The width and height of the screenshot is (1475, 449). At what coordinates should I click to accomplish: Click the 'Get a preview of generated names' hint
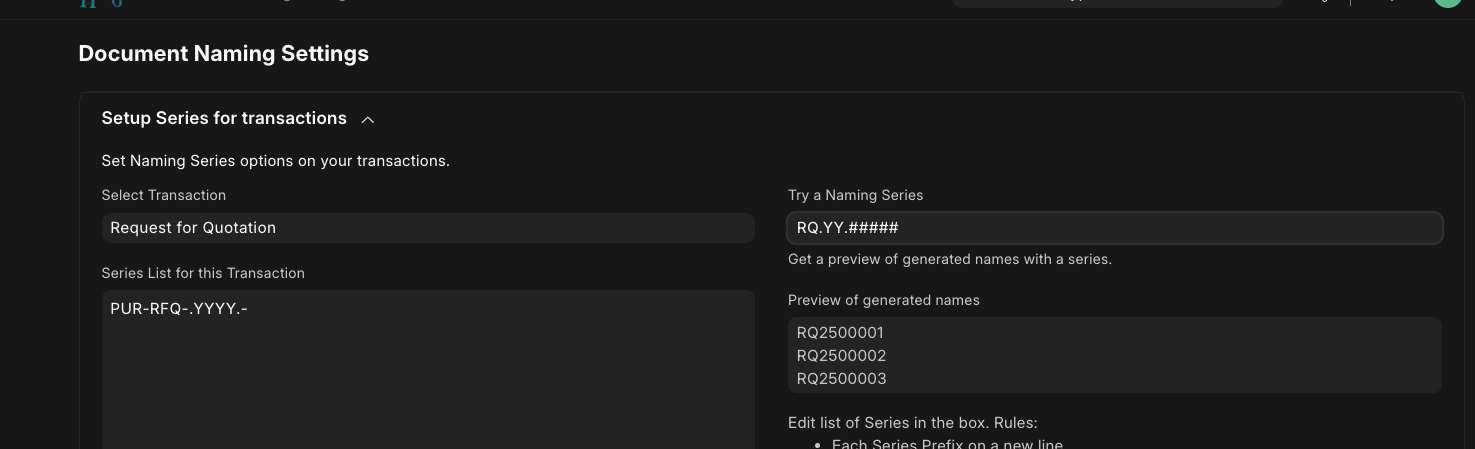[949, 259]
